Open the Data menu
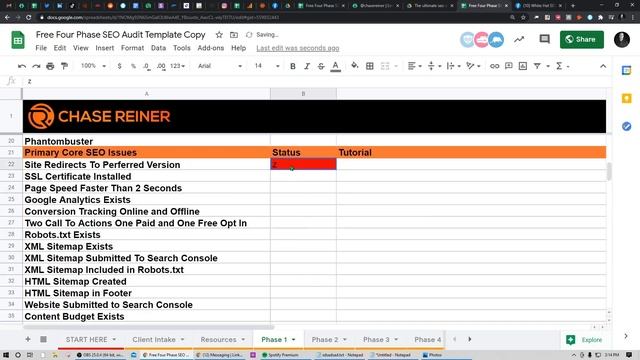Image resolution: width=640 pixels, height=360 pixels. [158, 48]
